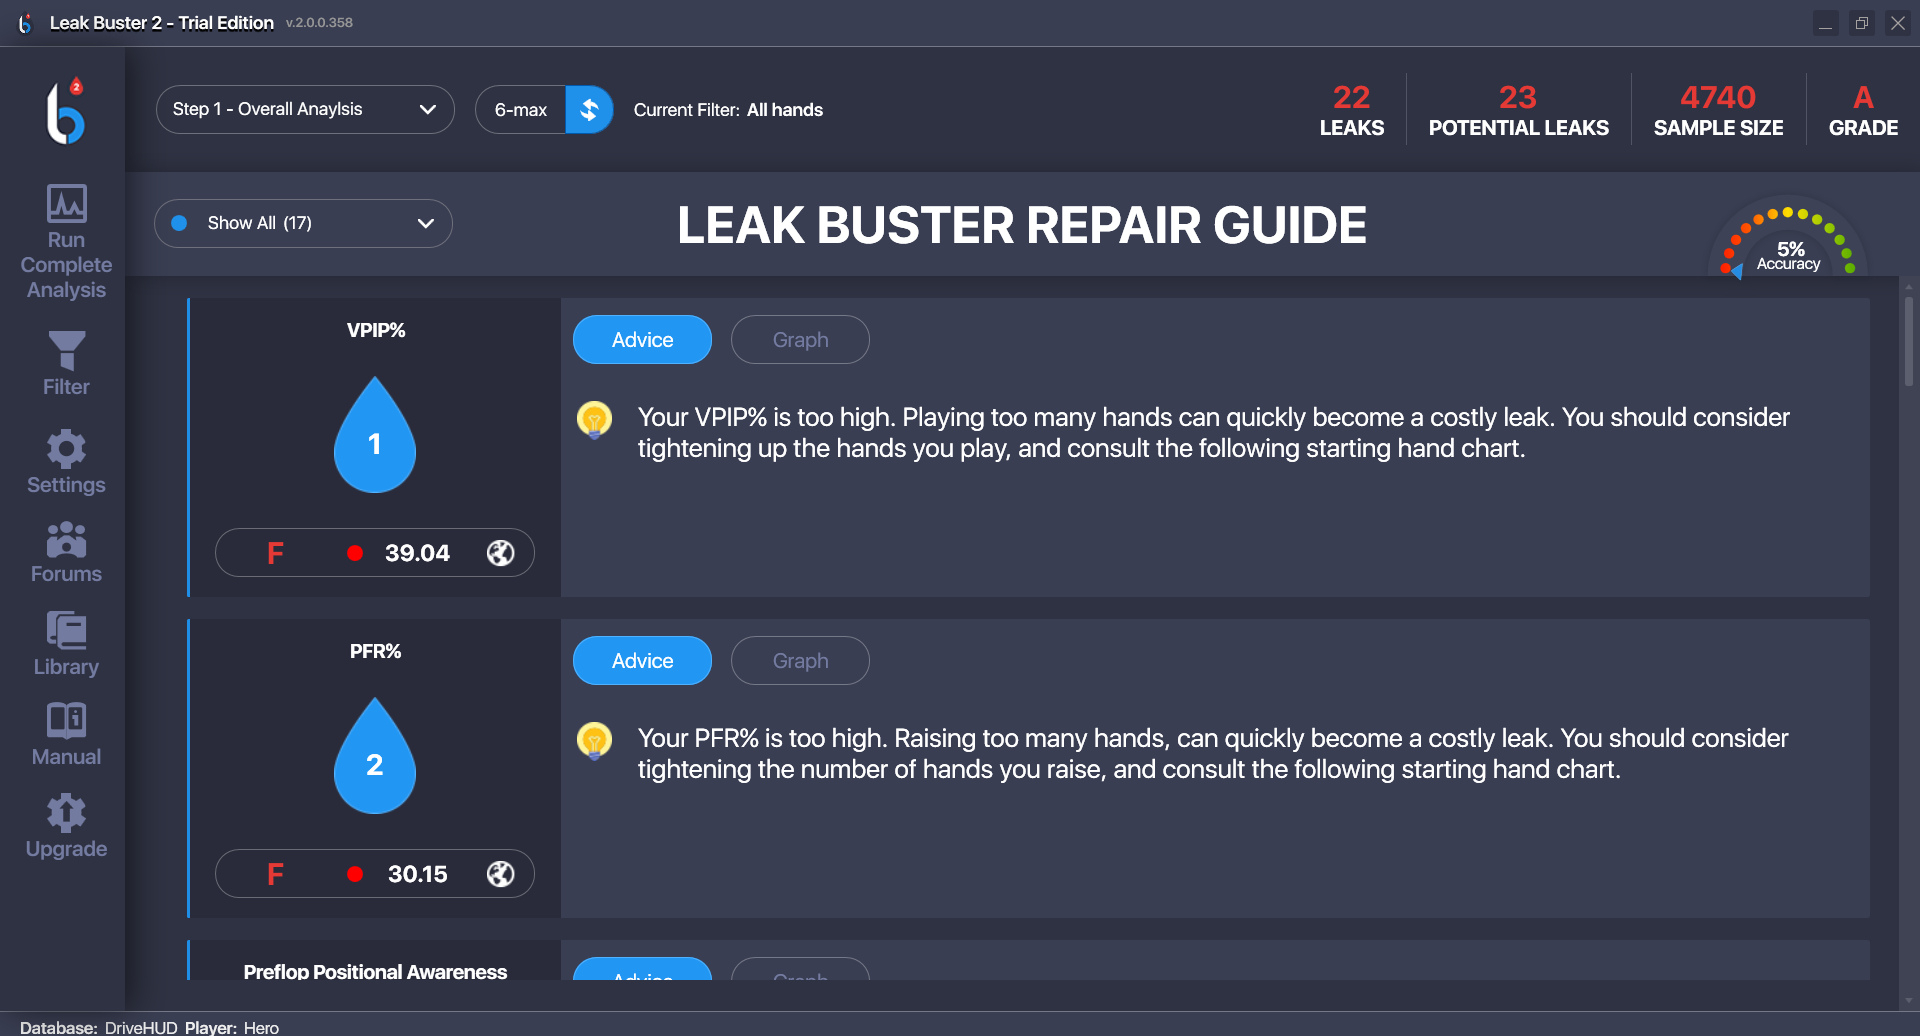The width and height of the screenshot is (1920, 1036).
Task: Open Run Complete Analysis
Action: pos(66,242)
